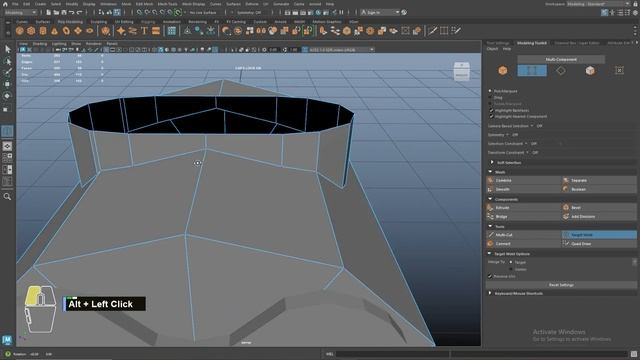Expand Keyboard/Mouse Shortcuts section

pos(490,293)
